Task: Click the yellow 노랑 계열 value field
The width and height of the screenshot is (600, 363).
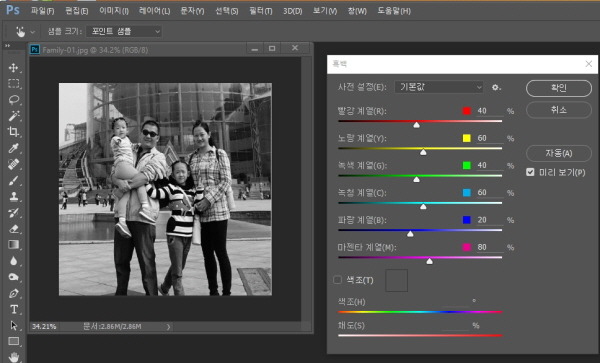Action: coord(489,138)
